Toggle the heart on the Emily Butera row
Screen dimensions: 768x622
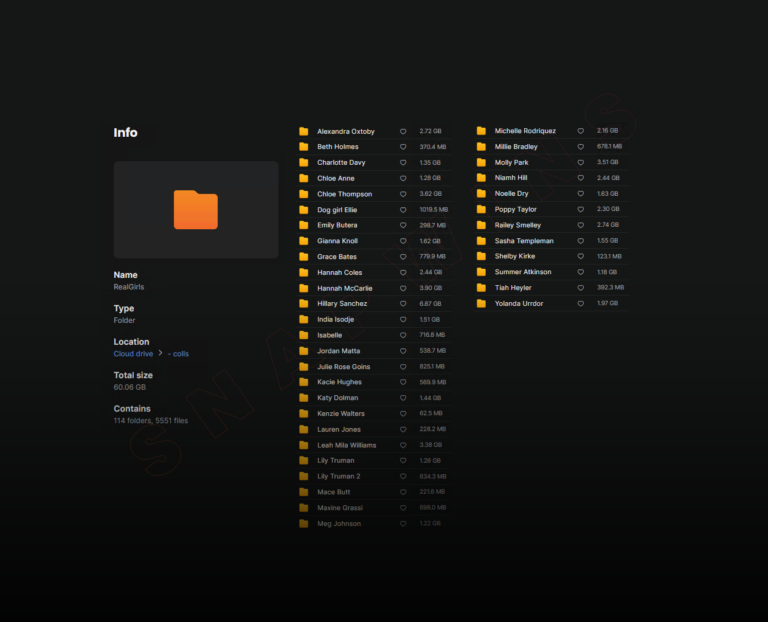[403, 225]
